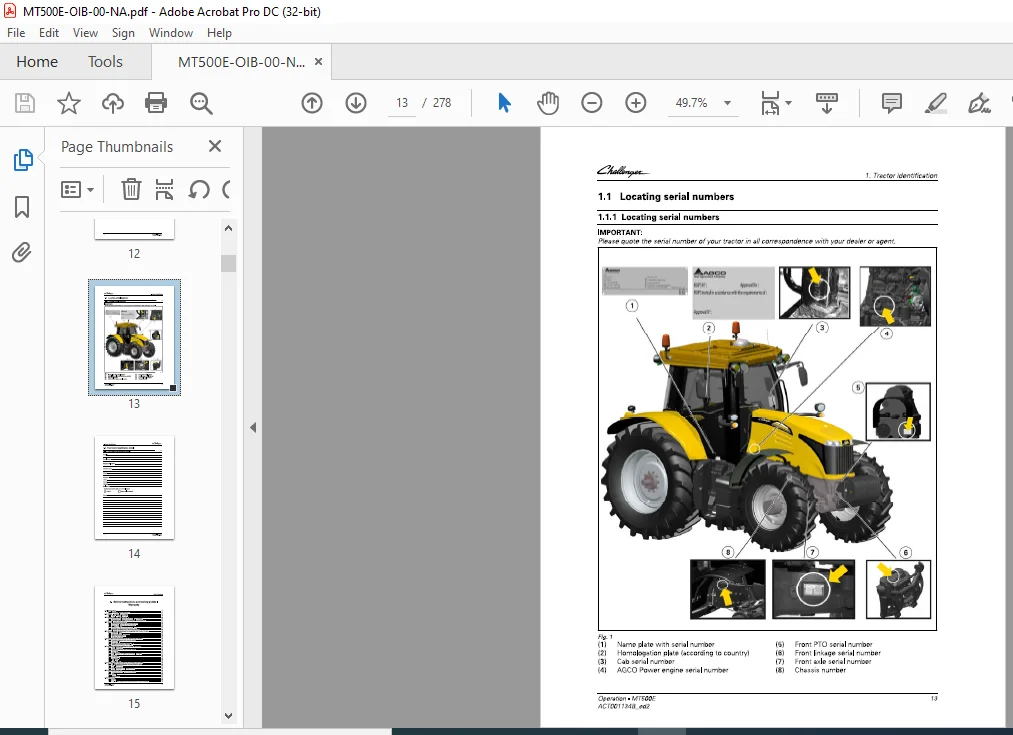Viewport: 1013px width, 735px height.
Task: Select partially visible page 12 thumbnail
Action: pyautogui.click(x=134, y=229)
